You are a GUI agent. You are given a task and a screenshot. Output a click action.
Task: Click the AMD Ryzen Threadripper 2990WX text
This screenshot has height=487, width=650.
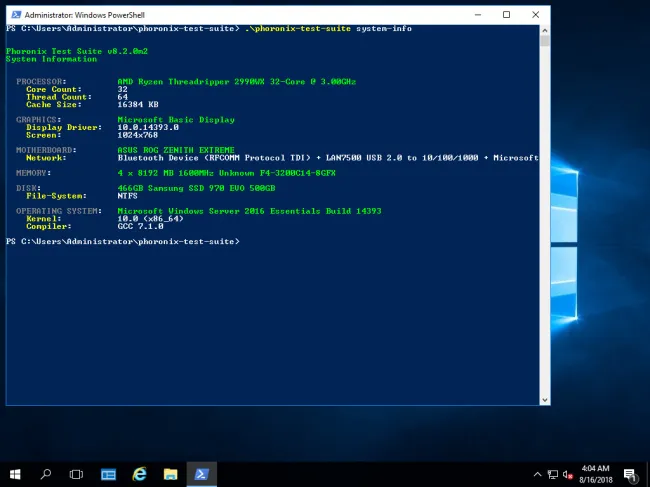tap(237, 82)
